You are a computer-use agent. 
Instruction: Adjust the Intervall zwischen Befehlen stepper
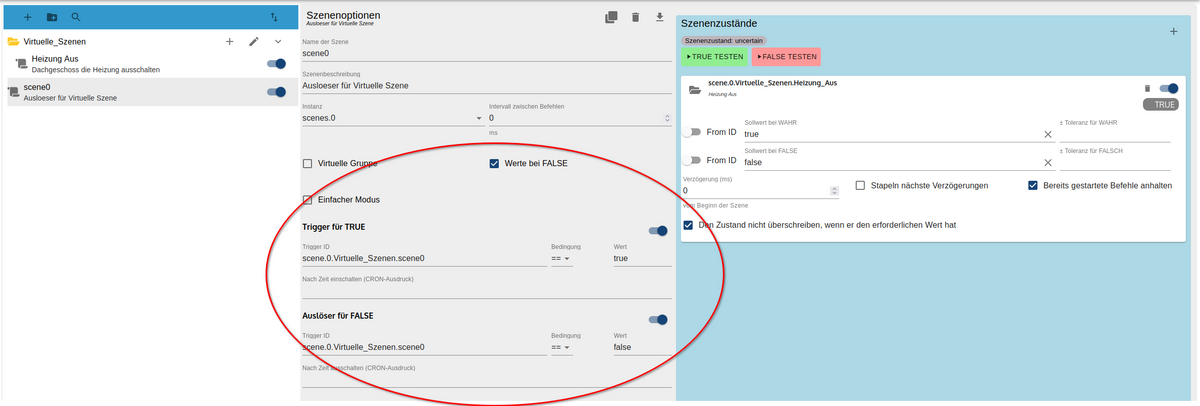[x=667, y=118]
